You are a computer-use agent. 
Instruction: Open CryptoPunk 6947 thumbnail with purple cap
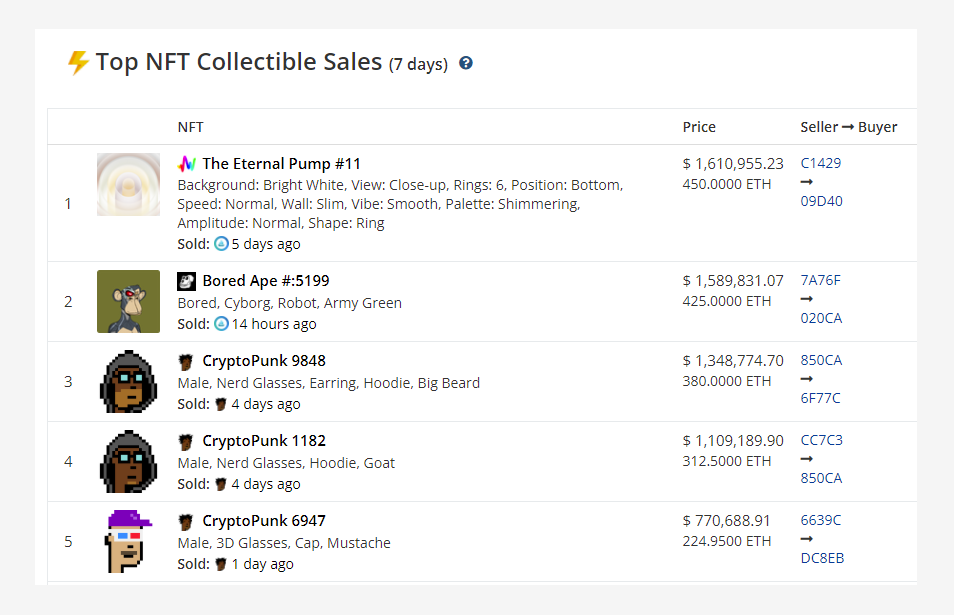coord(128,541)
